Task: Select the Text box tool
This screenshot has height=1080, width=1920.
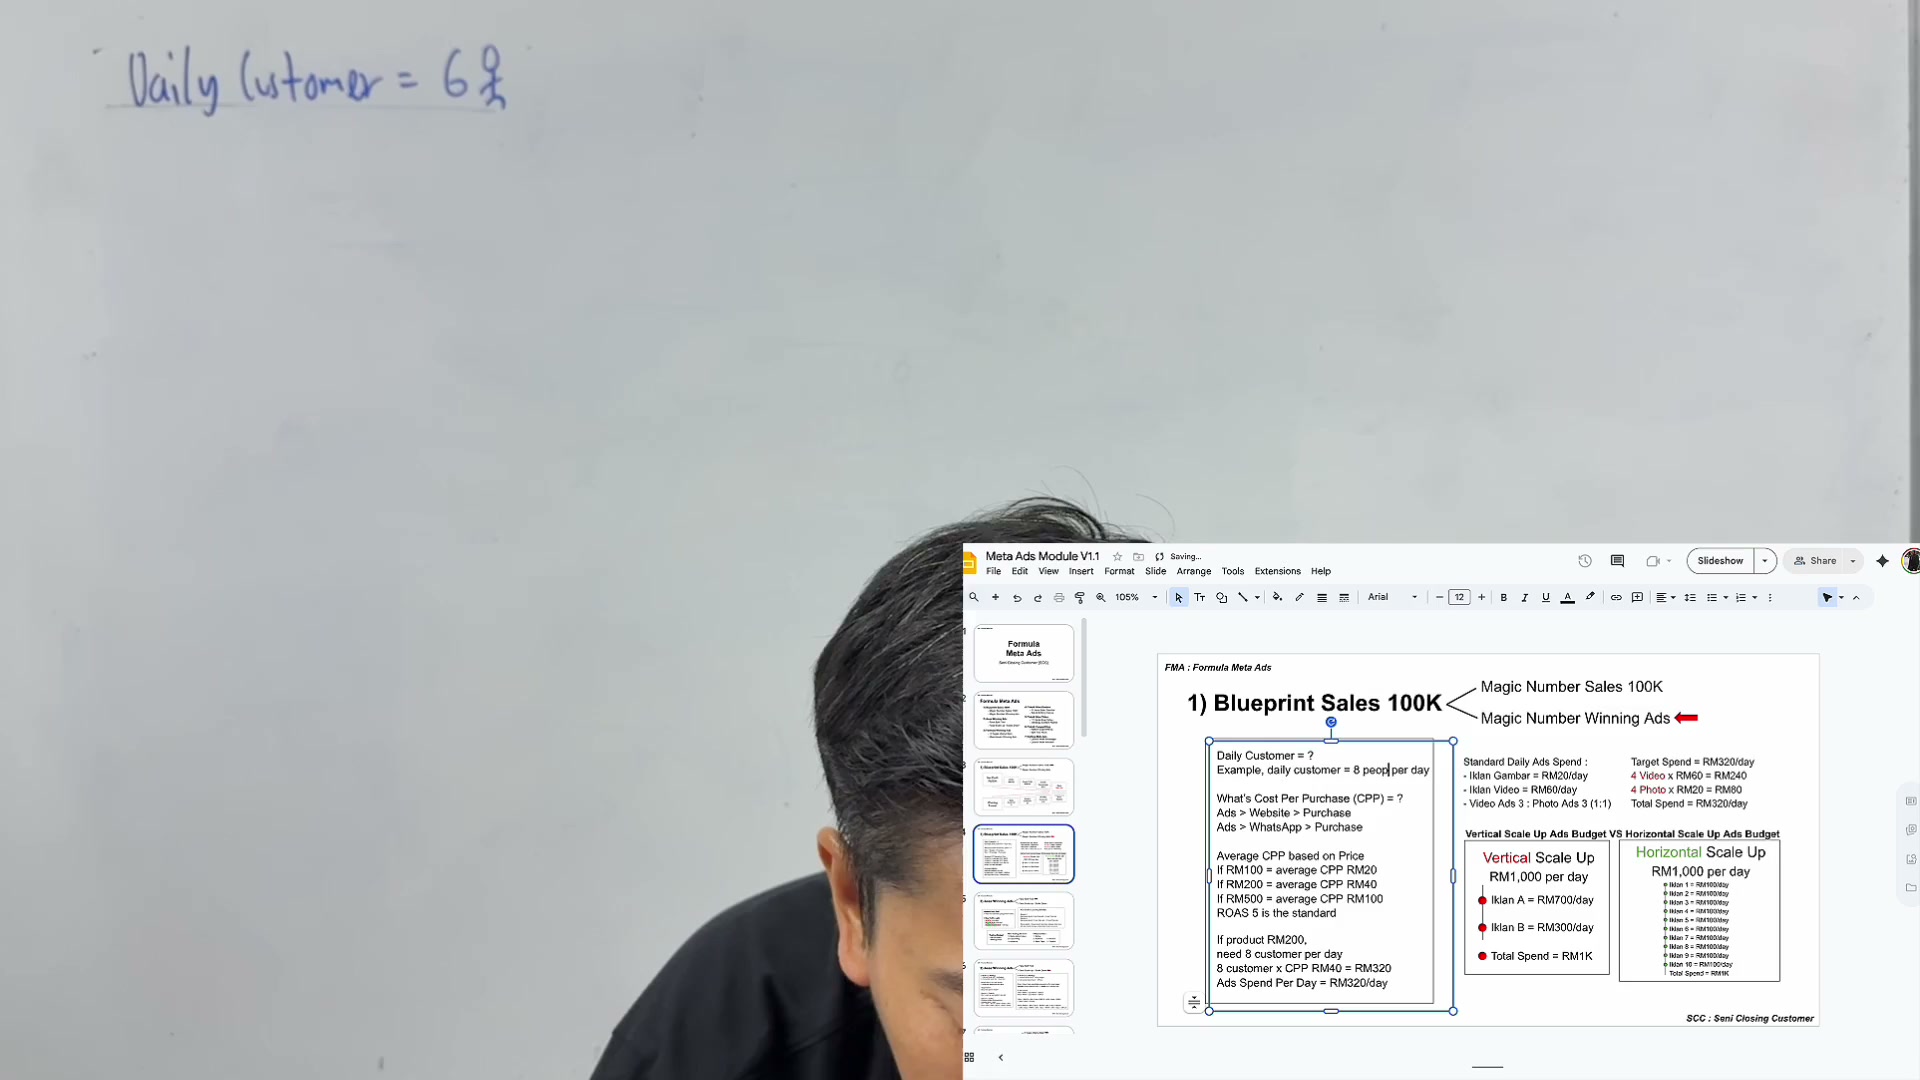Action: tap(1200, 597)
